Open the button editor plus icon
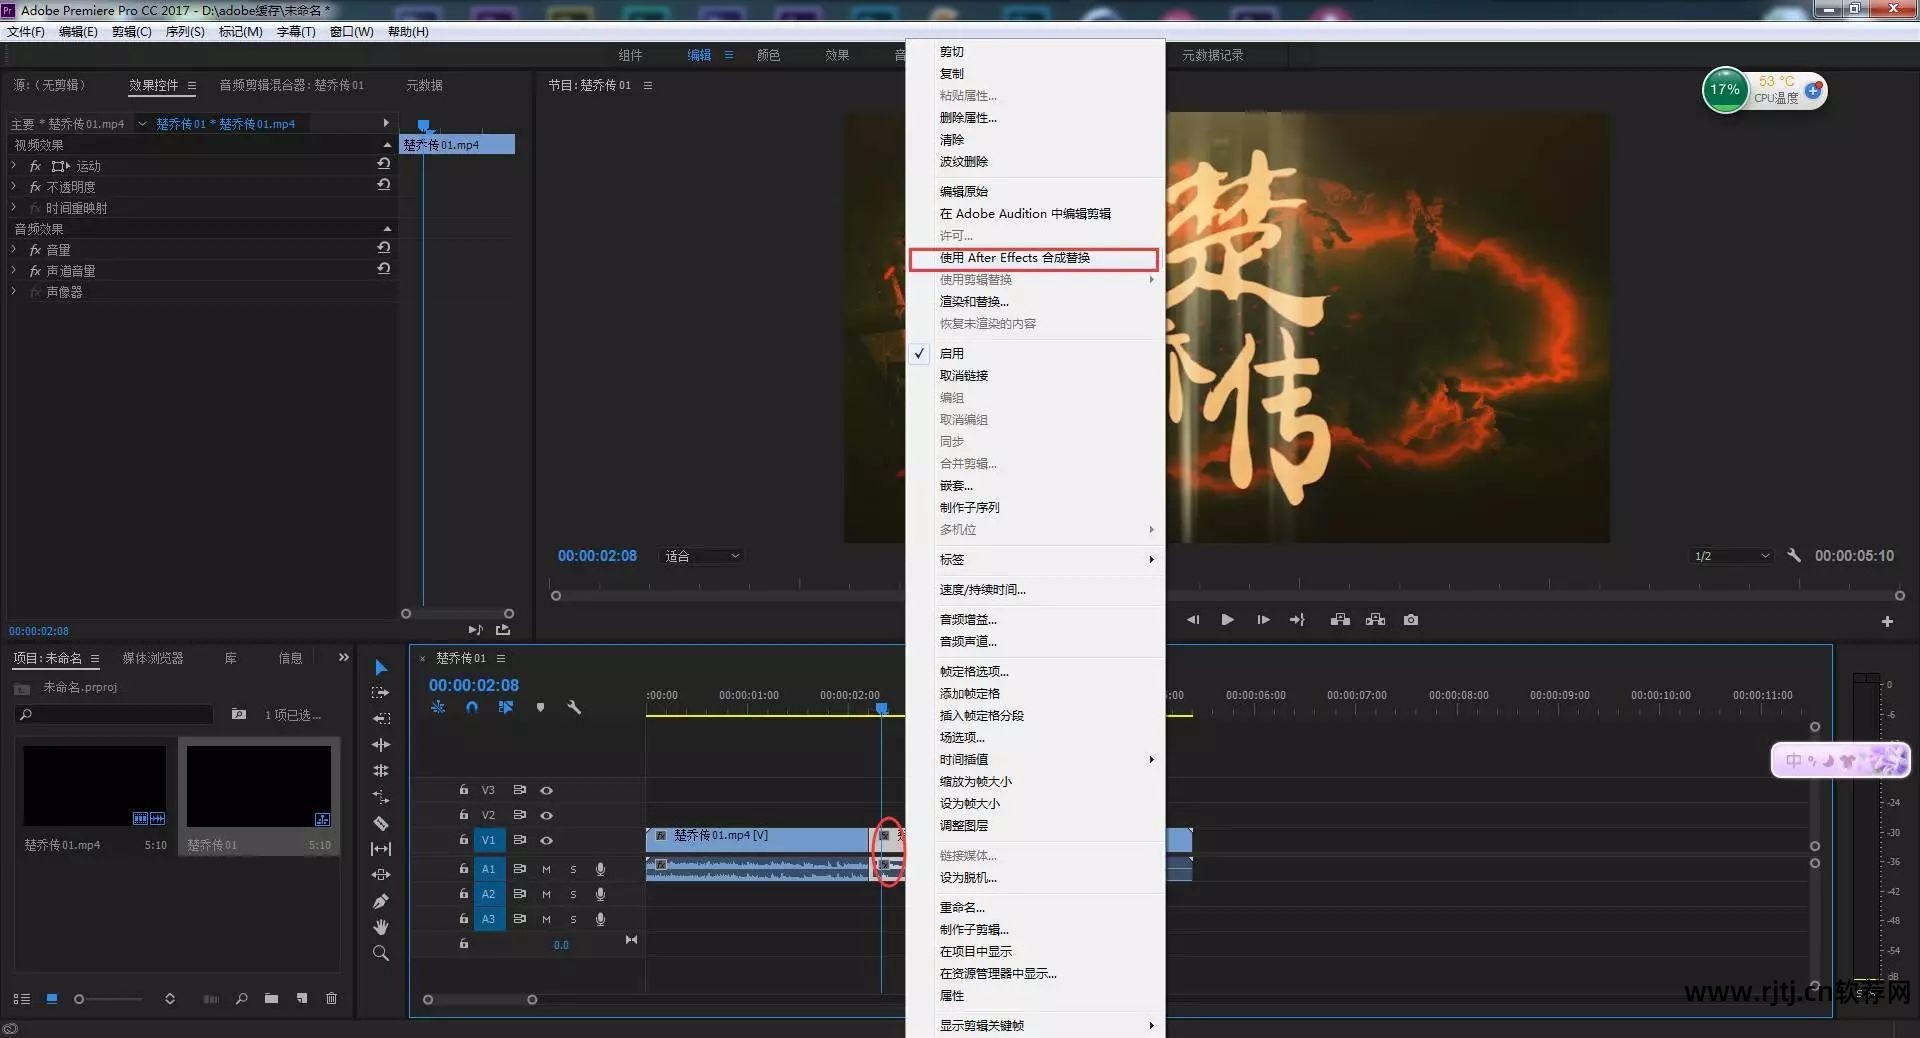The width and height of the screenshot is (1920, 1038). pos(1887,621)
